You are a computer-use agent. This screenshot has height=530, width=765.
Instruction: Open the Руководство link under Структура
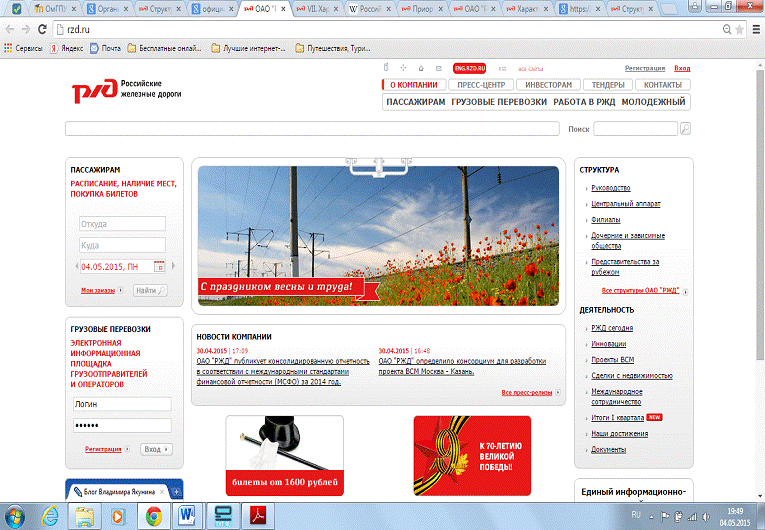tap(610, 188)
